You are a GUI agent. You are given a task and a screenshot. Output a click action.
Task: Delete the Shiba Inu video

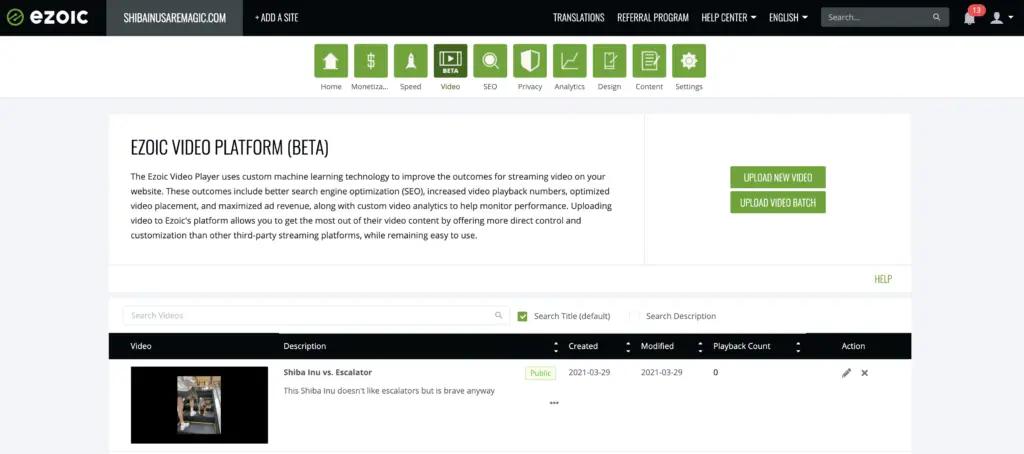865,373
